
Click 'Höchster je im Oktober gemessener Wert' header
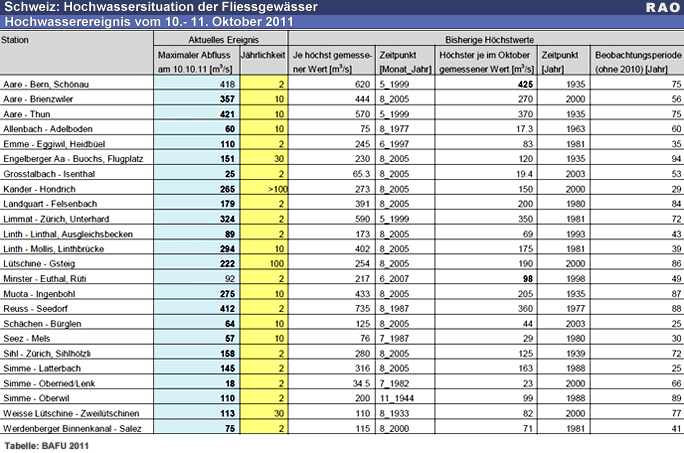pyautogui.click(x=486, y=62)
